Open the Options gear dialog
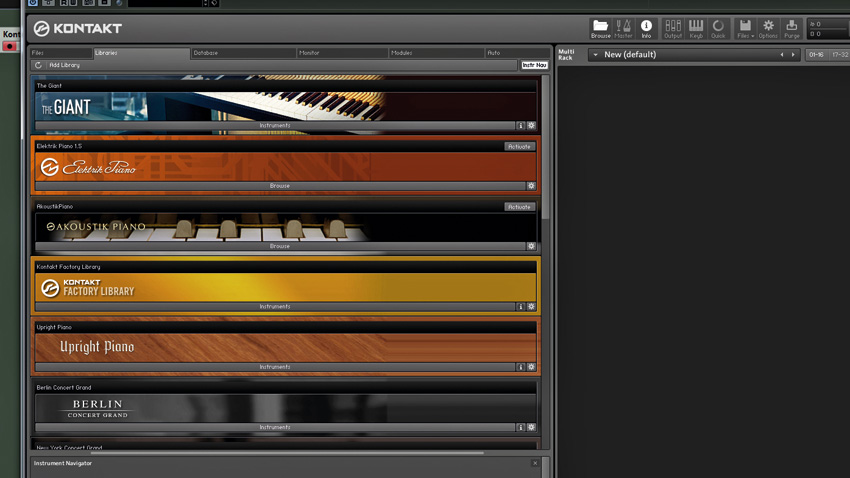 (x=768, y=29)
